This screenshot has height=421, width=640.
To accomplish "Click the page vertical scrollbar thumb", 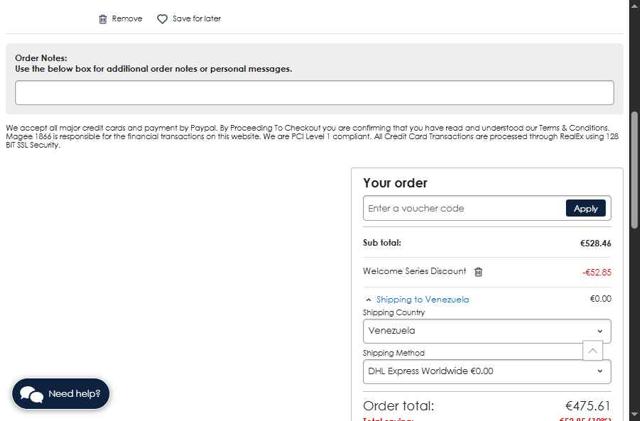I will 634,169.
